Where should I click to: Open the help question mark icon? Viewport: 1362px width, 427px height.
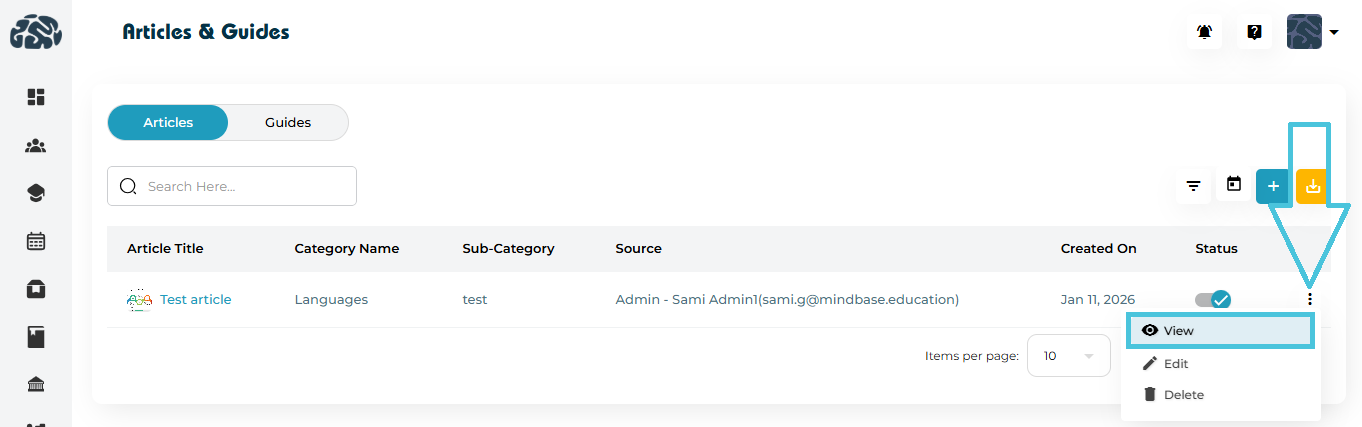point(1254,32)
